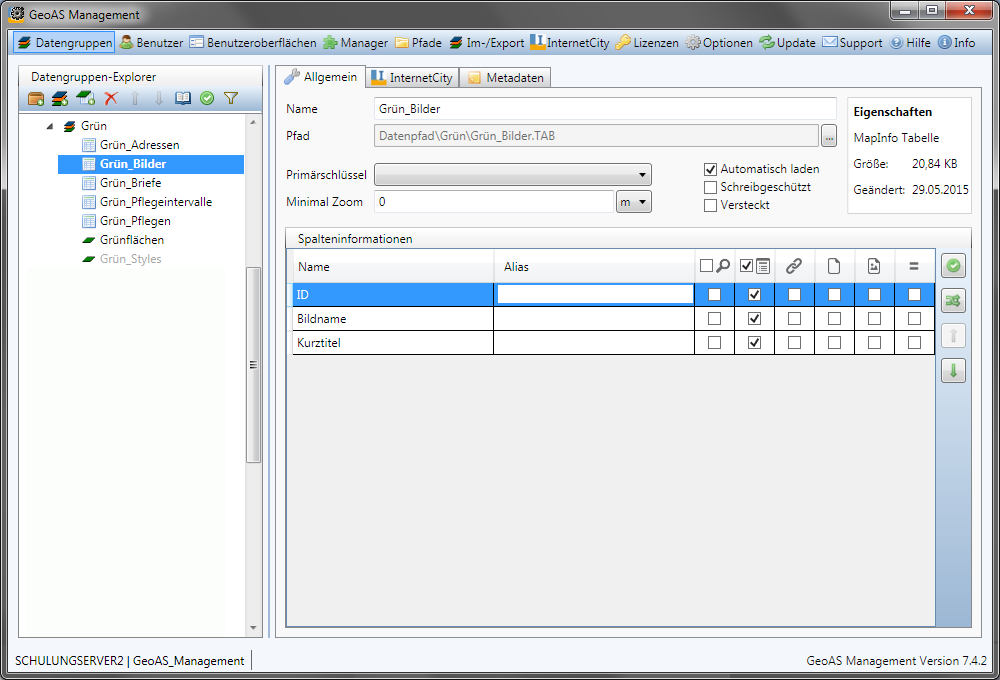Click the green shuffle arrows button beside the column table
Screen dimensions: 1000x680
(953, 302)
